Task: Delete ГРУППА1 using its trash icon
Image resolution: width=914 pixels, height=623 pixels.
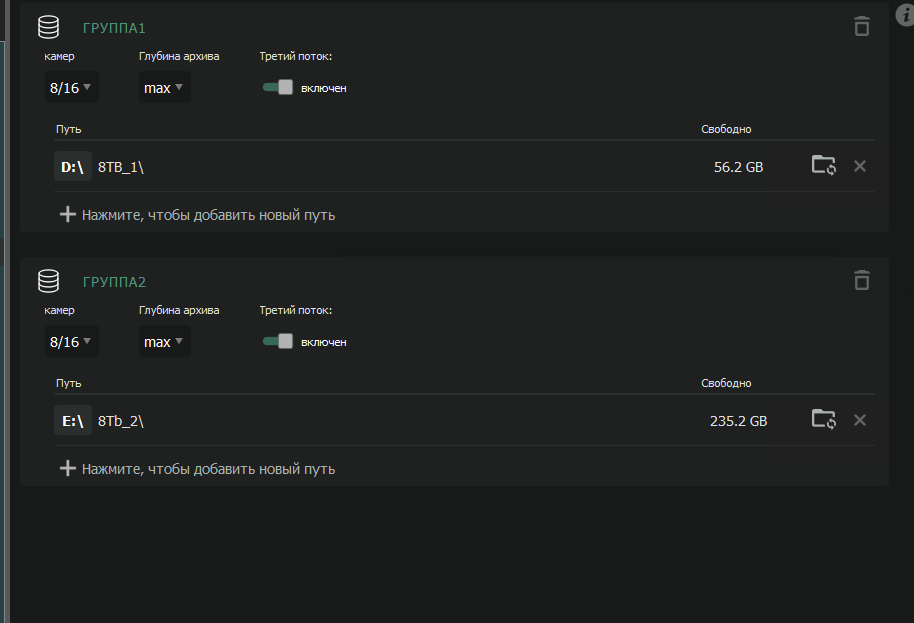Action: [x=861, y=27]
